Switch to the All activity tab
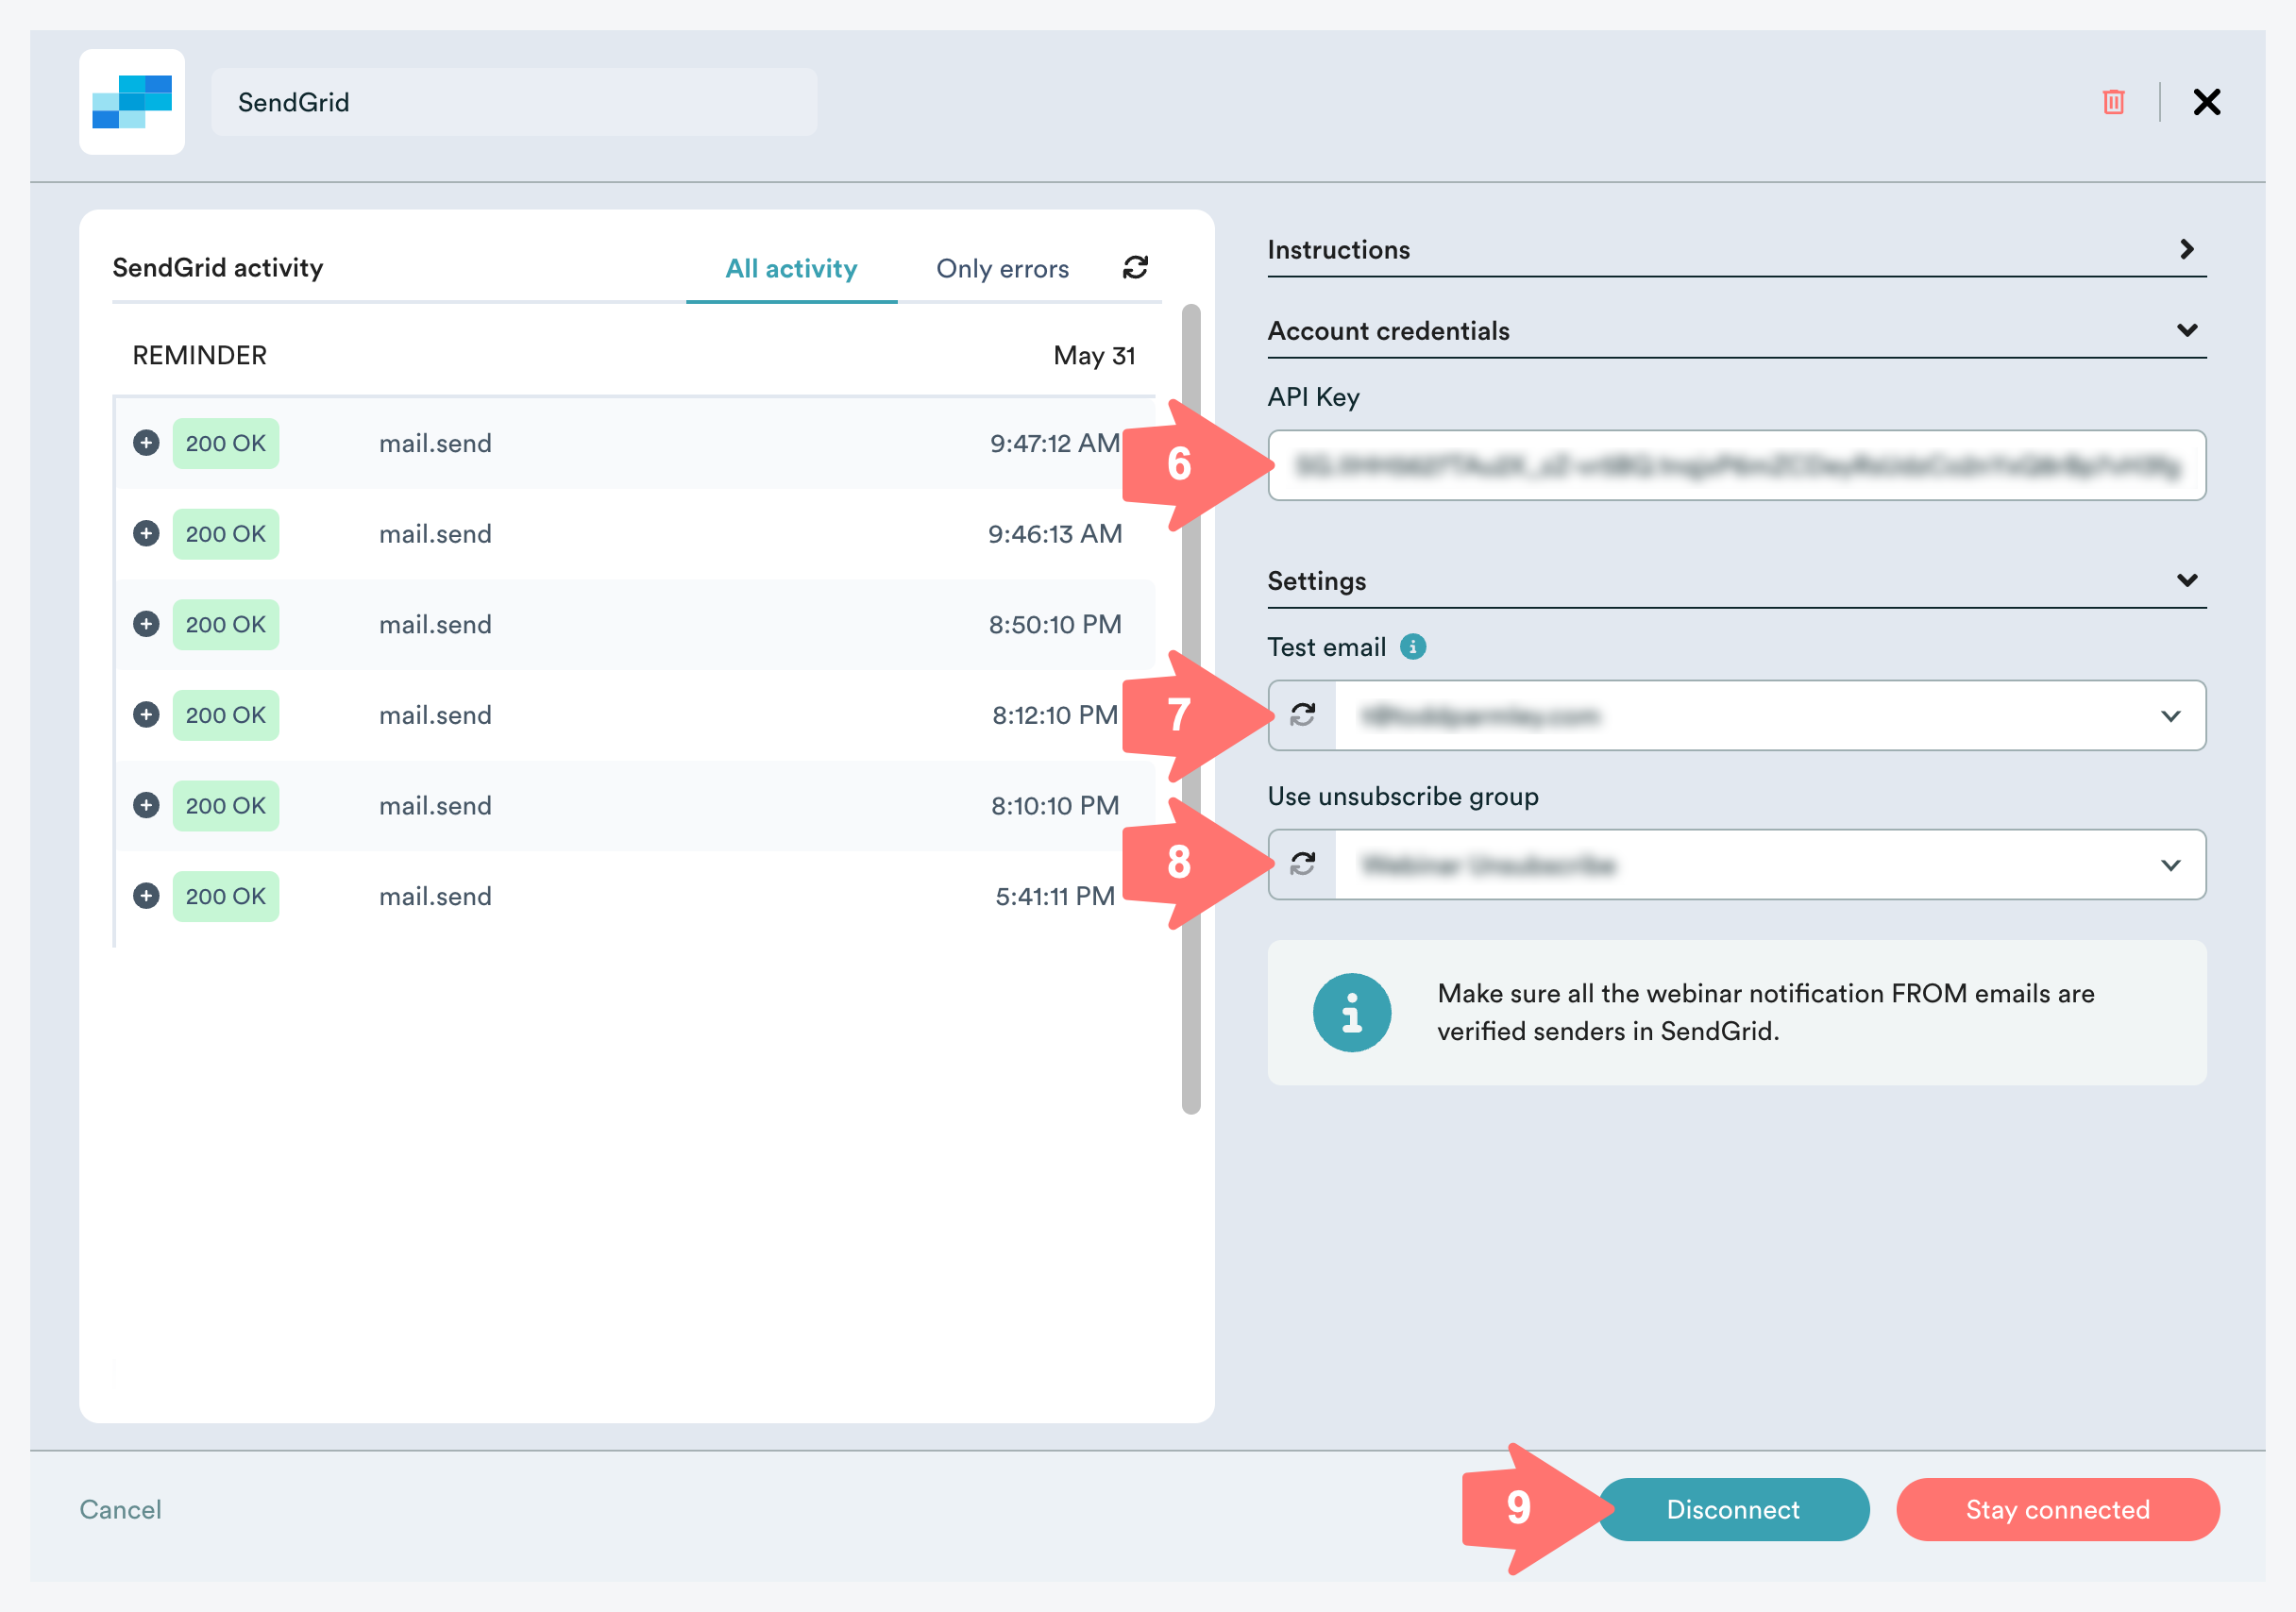The image size is (2296, 1612). tap(791, 268)
